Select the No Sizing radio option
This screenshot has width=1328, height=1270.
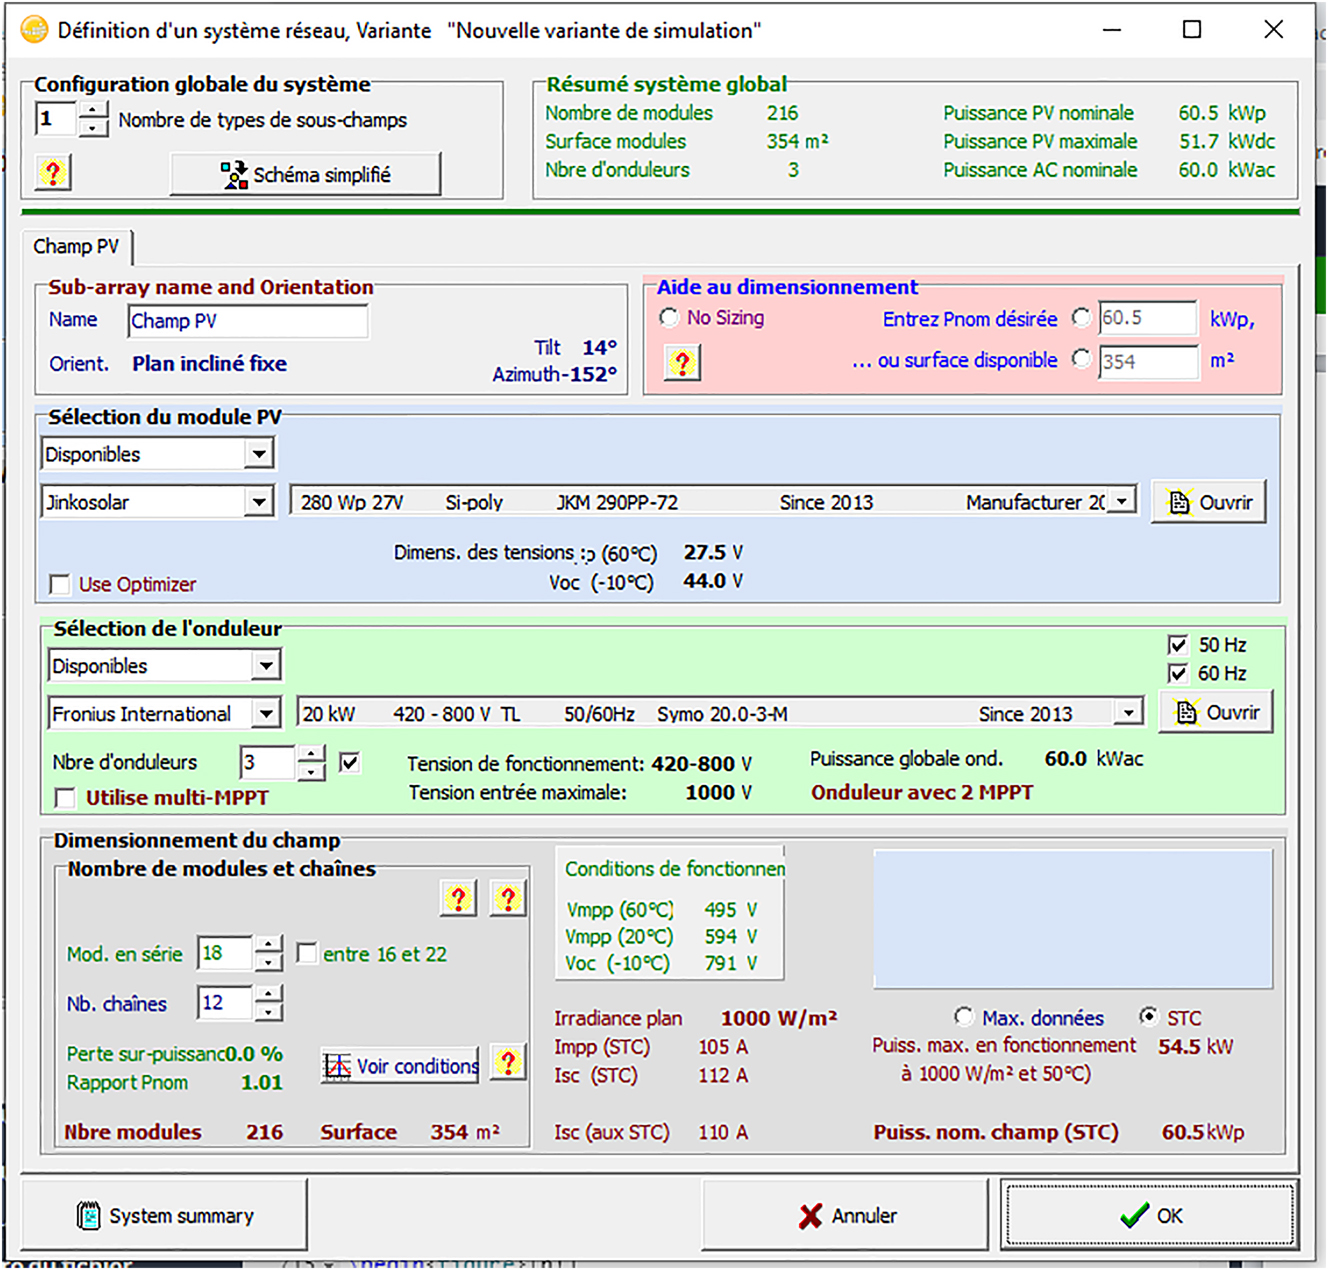(x=669, y=317)
